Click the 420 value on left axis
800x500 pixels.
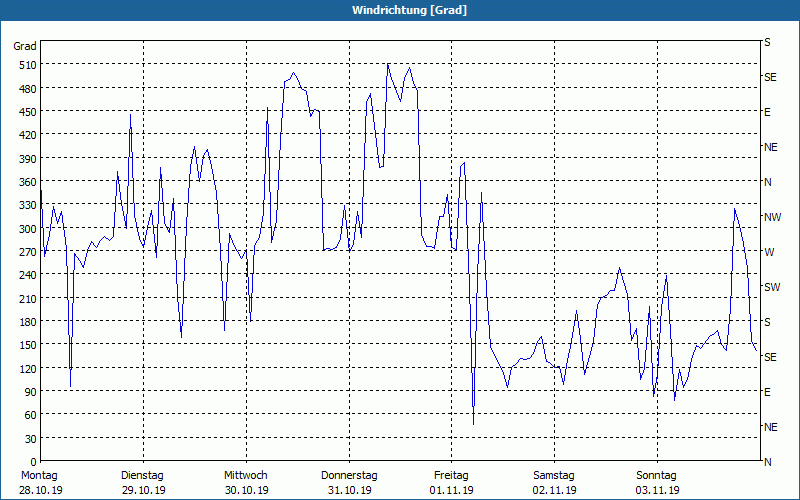coord(28,135)
